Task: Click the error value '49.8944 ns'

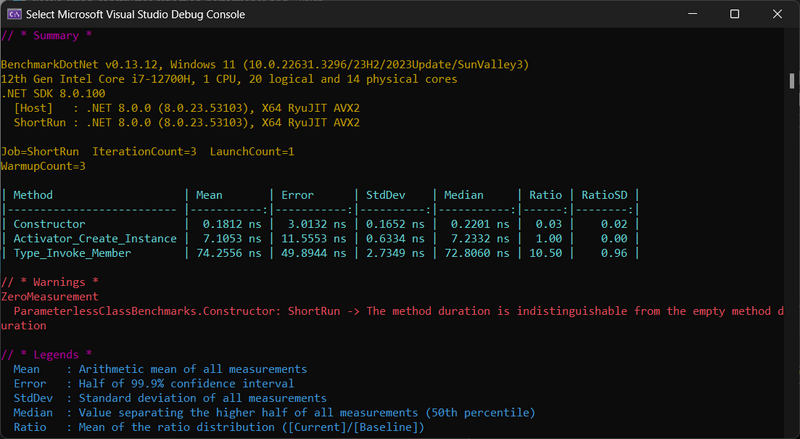Action: click(314, 253)
